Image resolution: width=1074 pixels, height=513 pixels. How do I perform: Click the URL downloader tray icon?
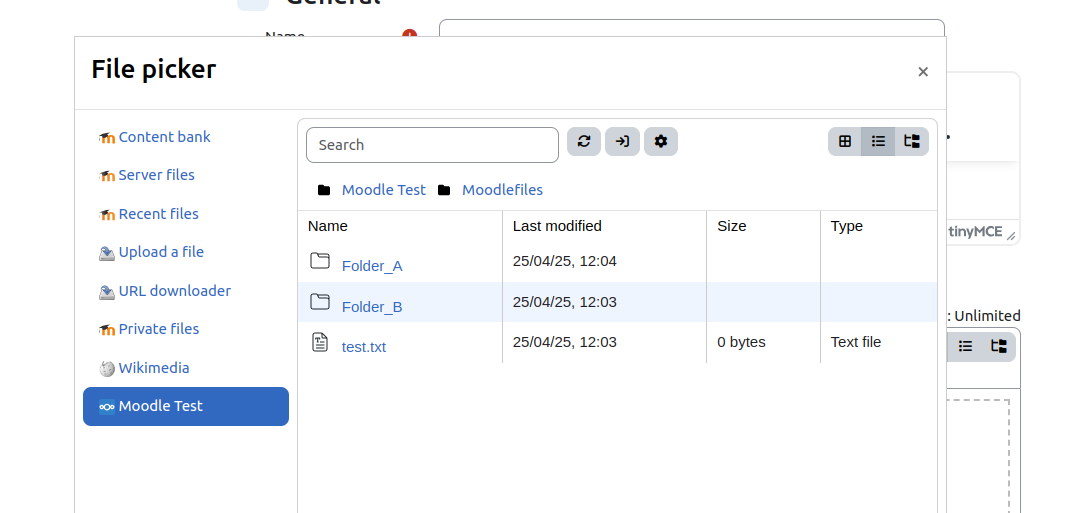coord(107,292)
